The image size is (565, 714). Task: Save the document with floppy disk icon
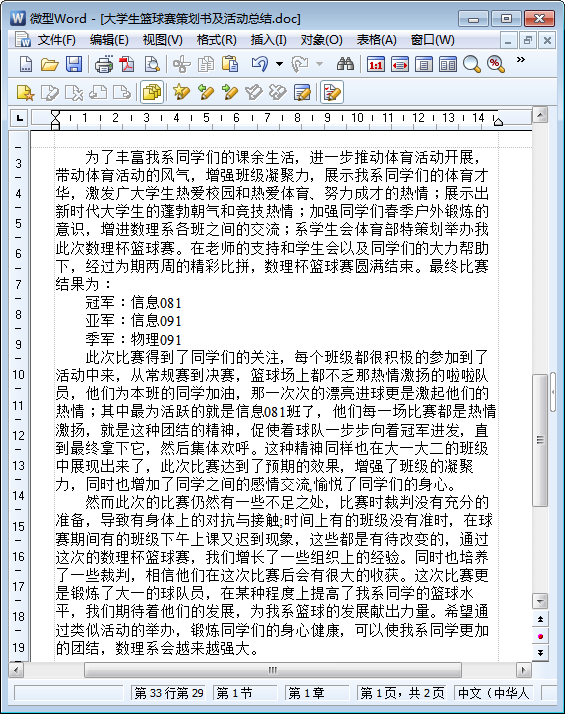click(x=73, y=64)
